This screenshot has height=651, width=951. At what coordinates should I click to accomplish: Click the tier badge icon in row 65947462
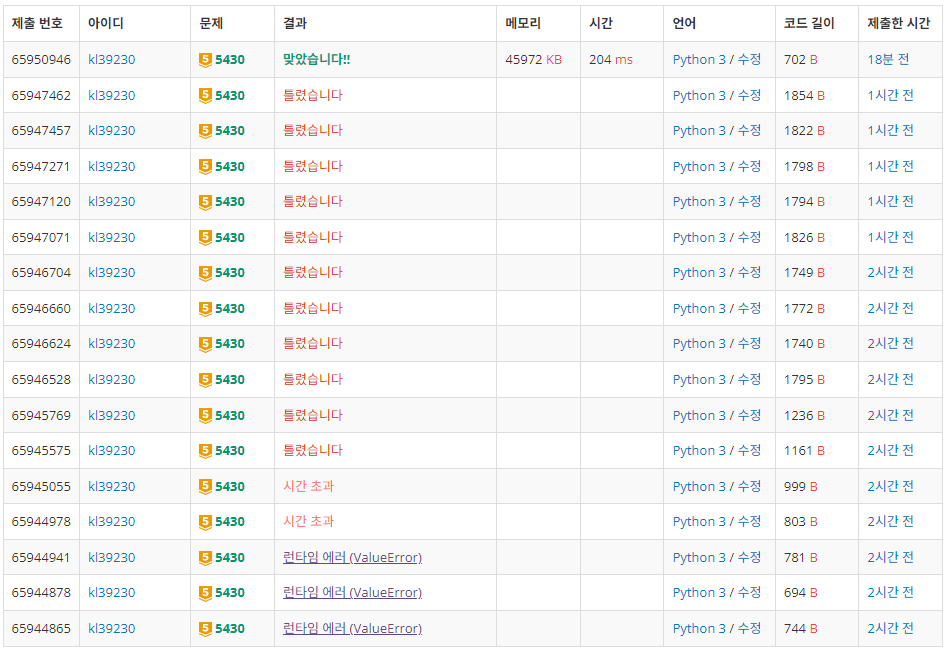click(206, 95)
